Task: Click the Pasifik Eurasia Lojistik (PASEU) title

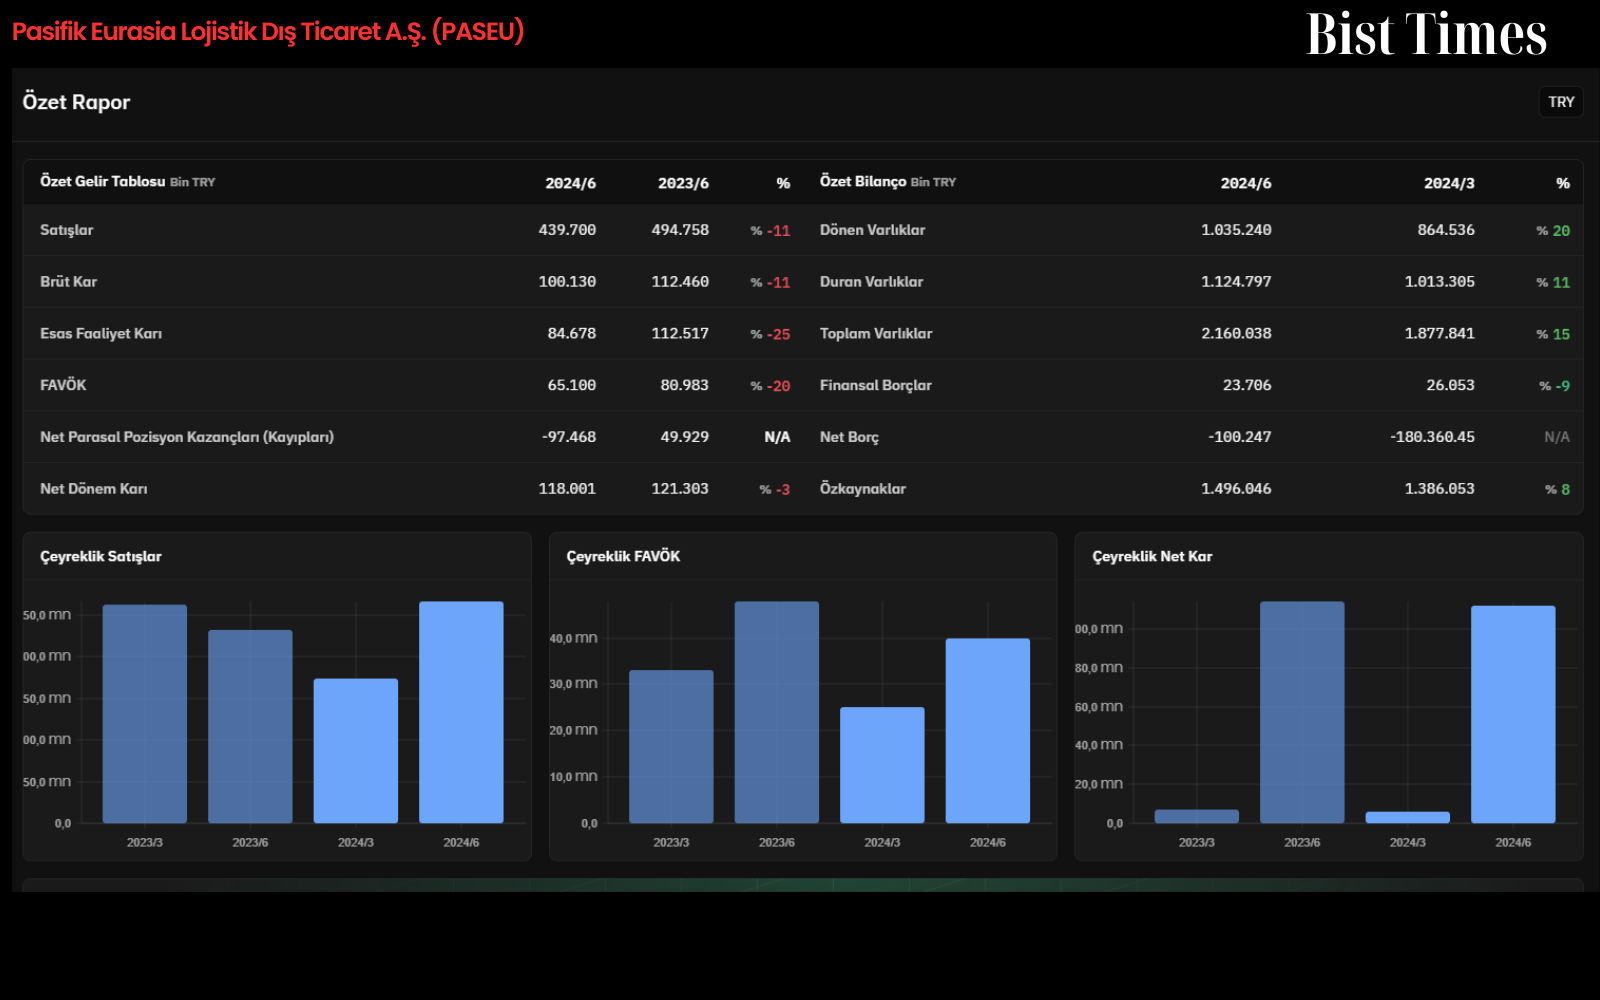Action: (268, 32)
